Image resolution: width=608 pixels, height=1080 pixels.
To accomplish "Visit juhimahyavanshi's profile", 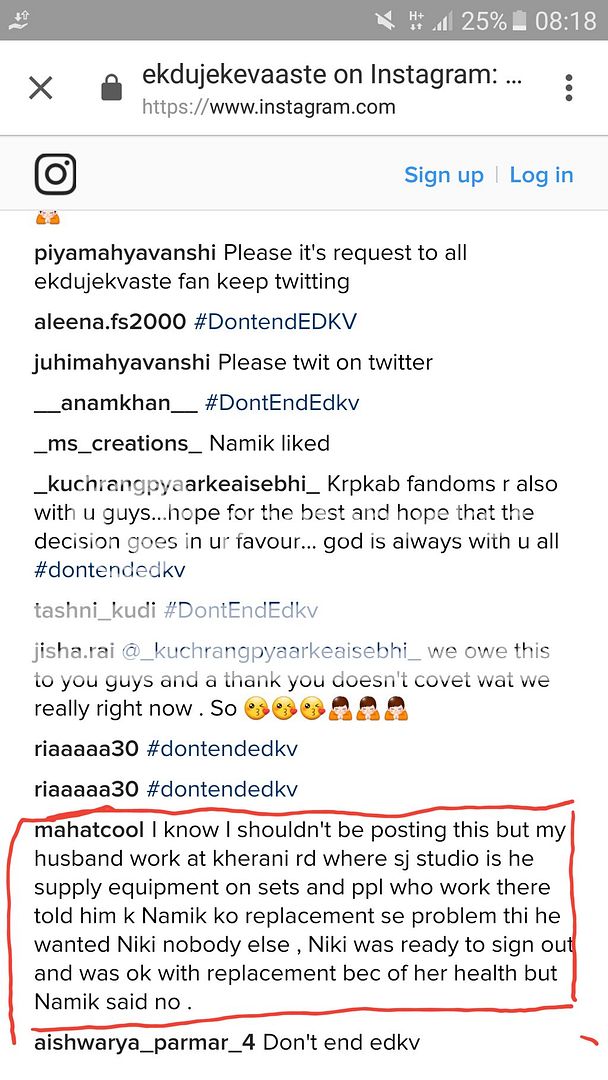I will point(122,362).
